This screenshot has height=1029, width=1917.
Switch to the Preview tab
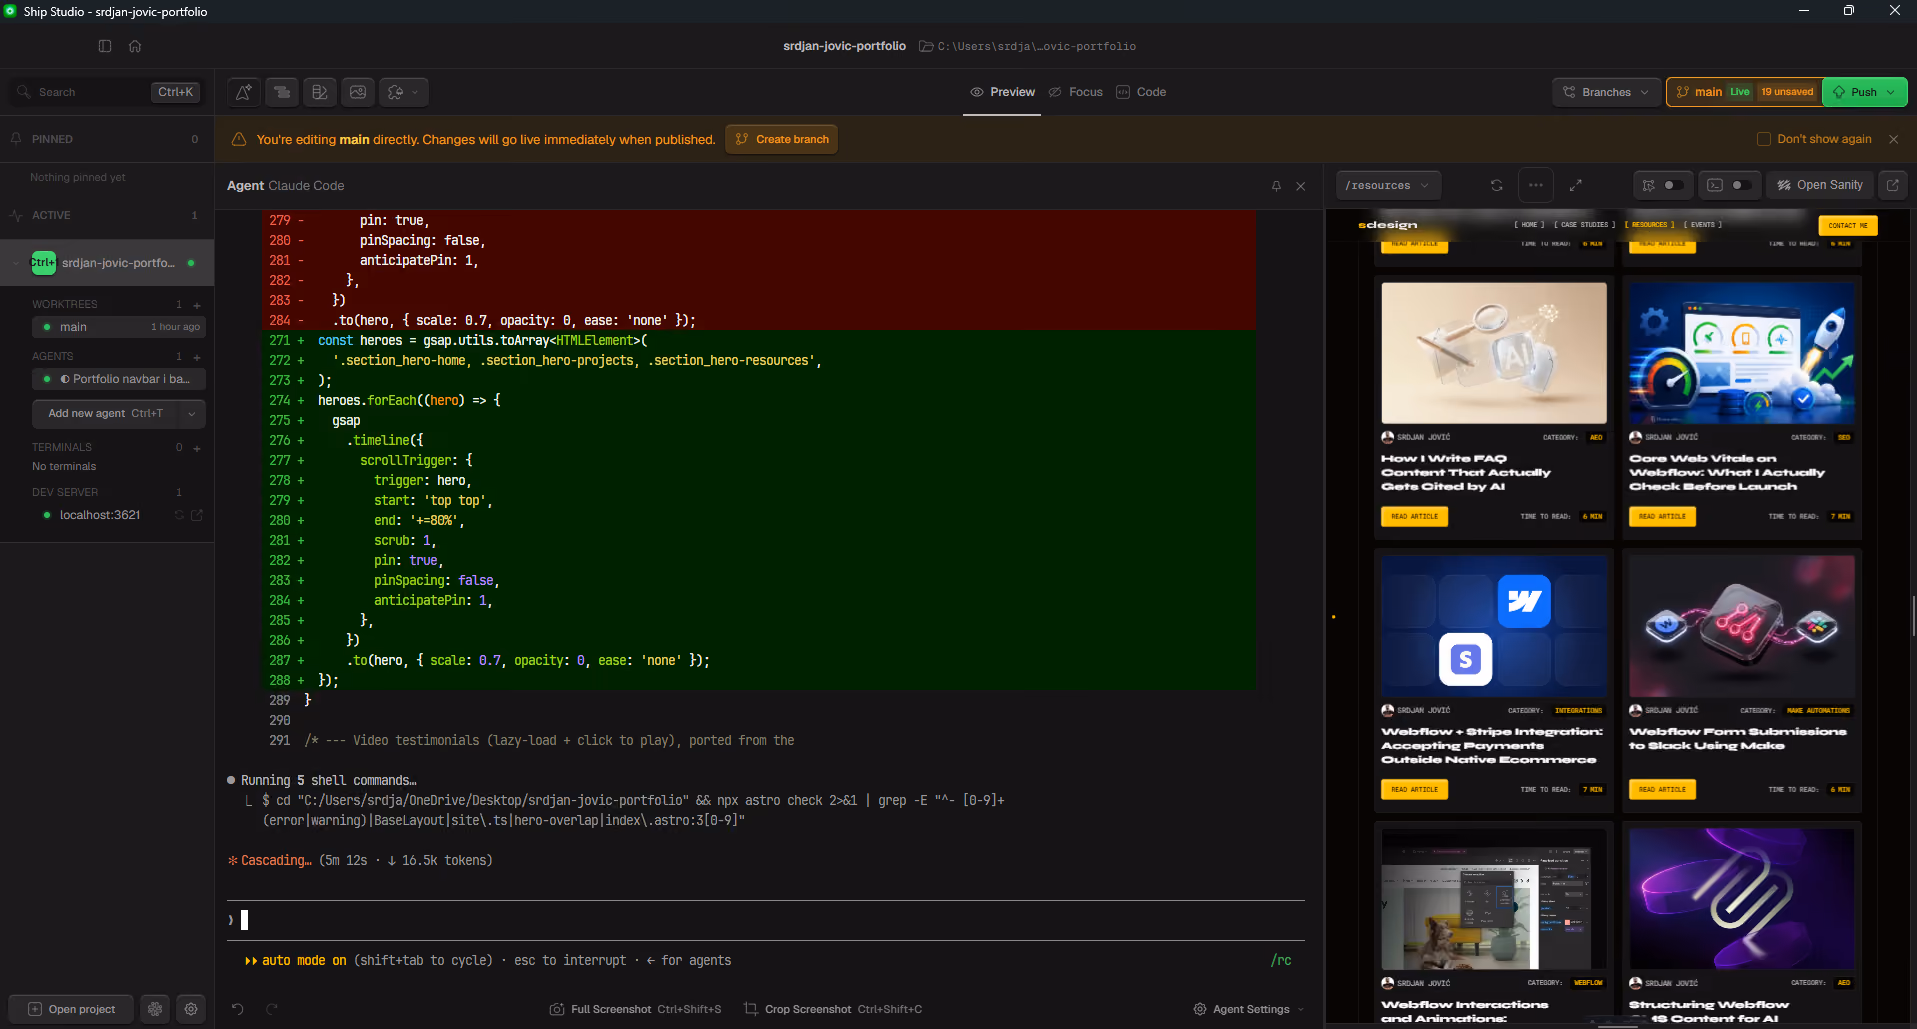(1002, 92)
